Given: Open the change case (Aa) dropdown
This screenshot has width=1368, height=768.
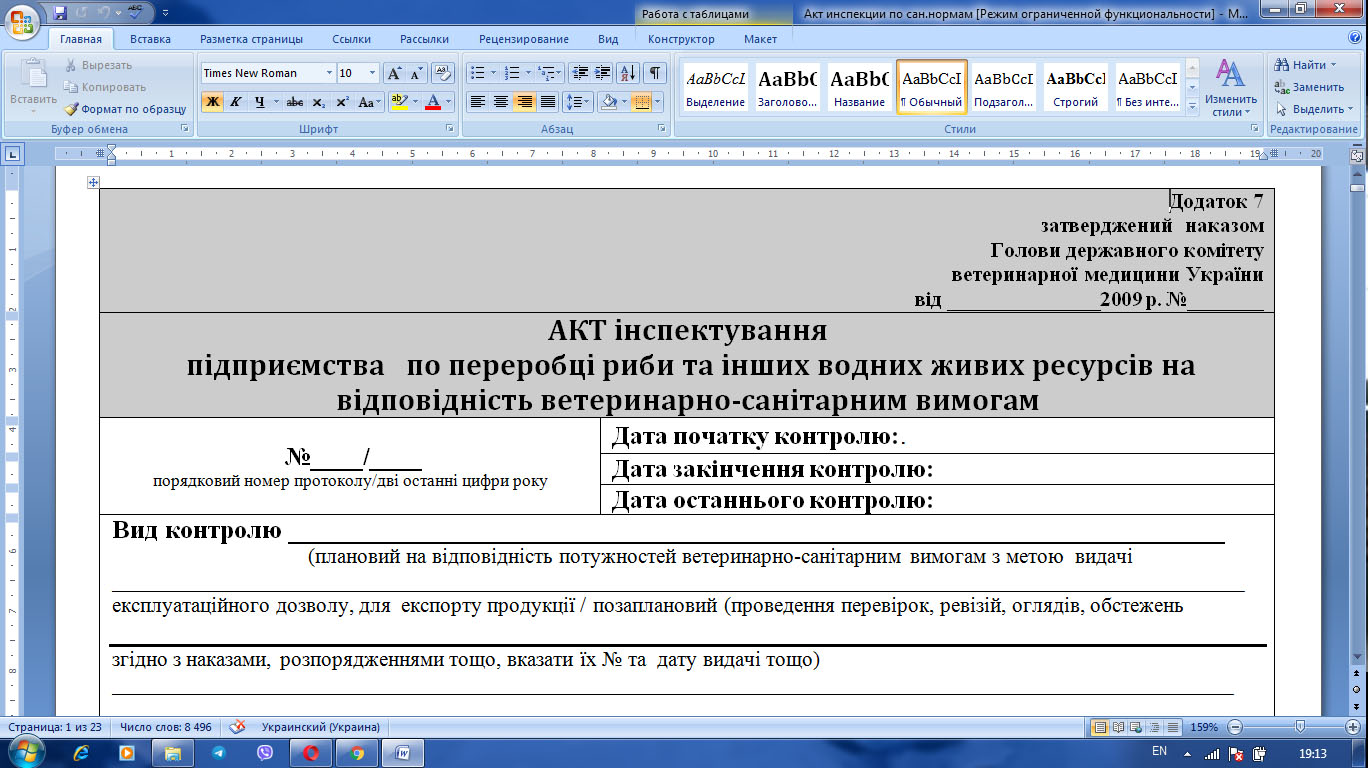Looking at the screenshot, I should 370,102.
